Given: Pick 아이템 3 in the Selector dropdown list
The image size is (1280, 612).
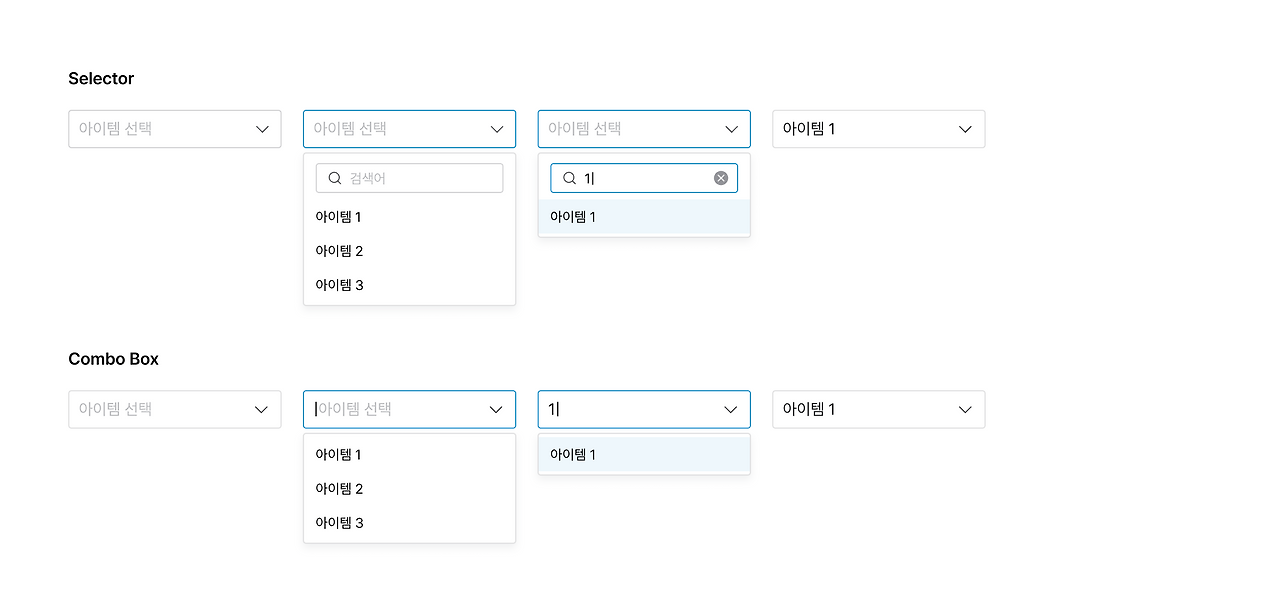Looking at the screenshot, I should pyautogui.click(x=339, y=285).
